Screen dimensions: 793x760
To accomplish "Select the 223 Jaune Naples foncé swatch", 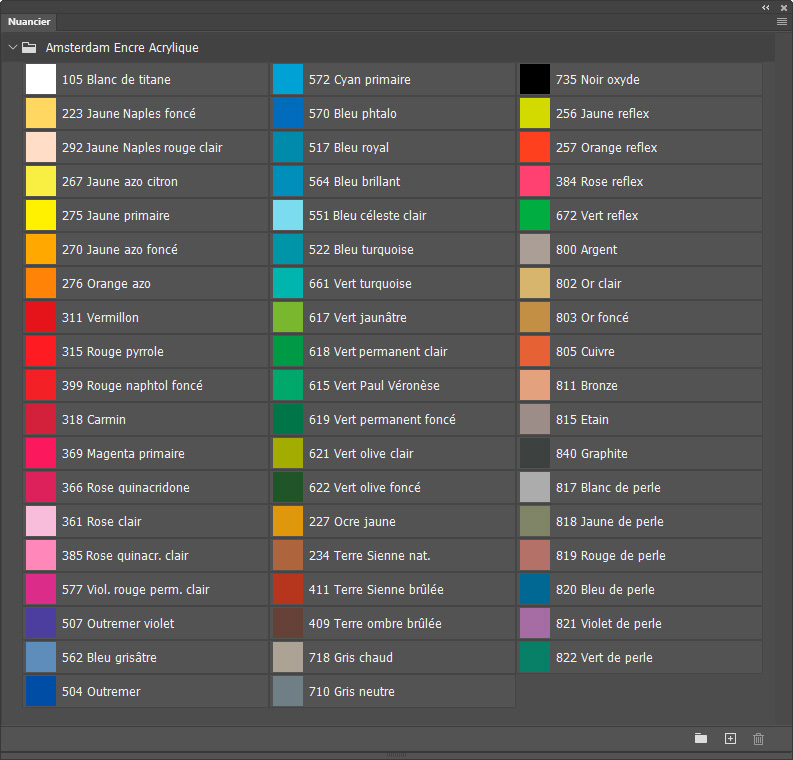I will coord(41,113).
